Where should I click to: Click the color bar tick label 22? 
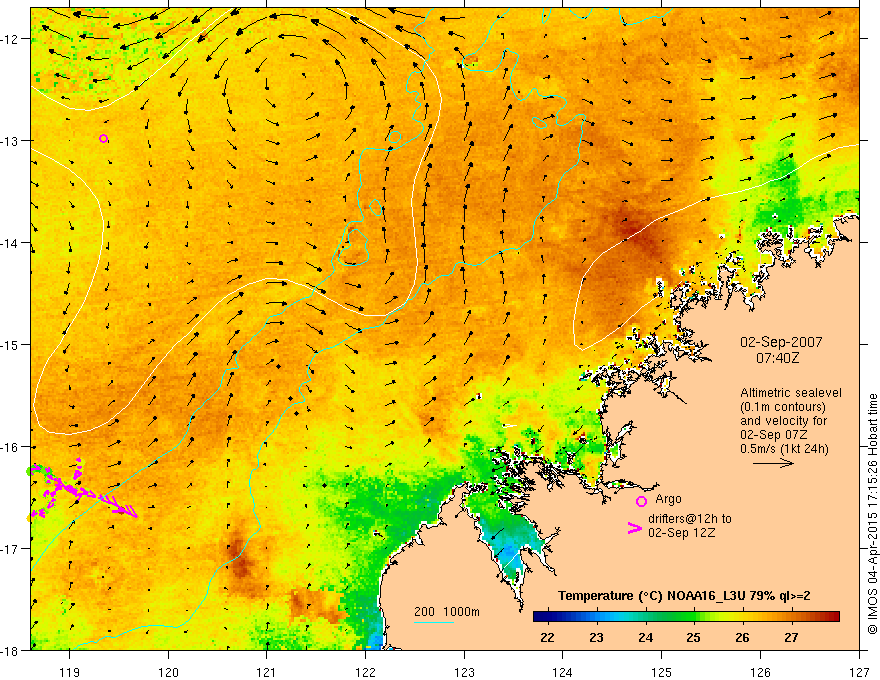[x=547, y=638]
